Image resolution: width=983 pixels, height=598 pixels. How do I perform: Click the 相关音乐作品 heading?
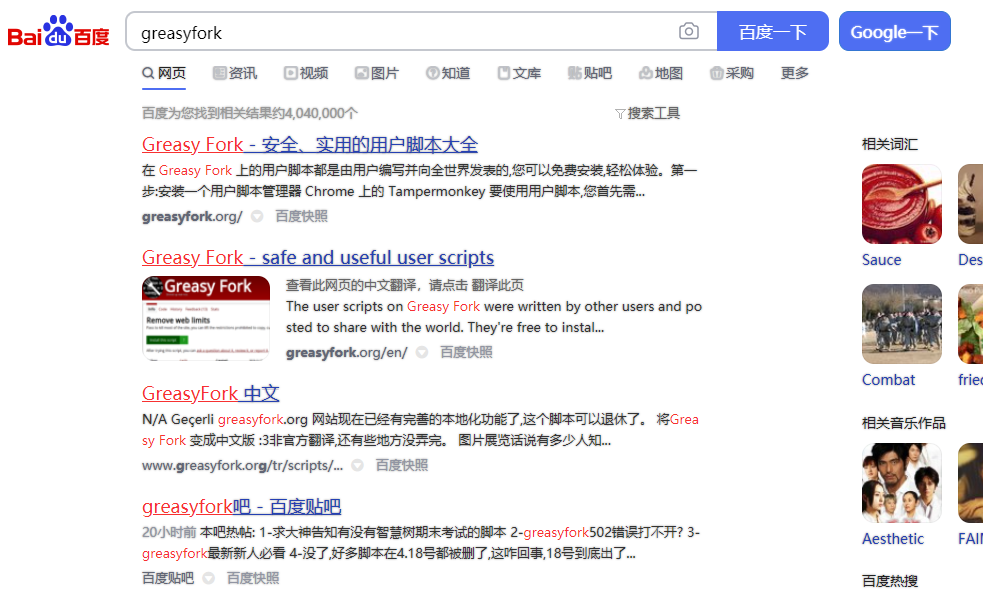[x=903, y=423]
